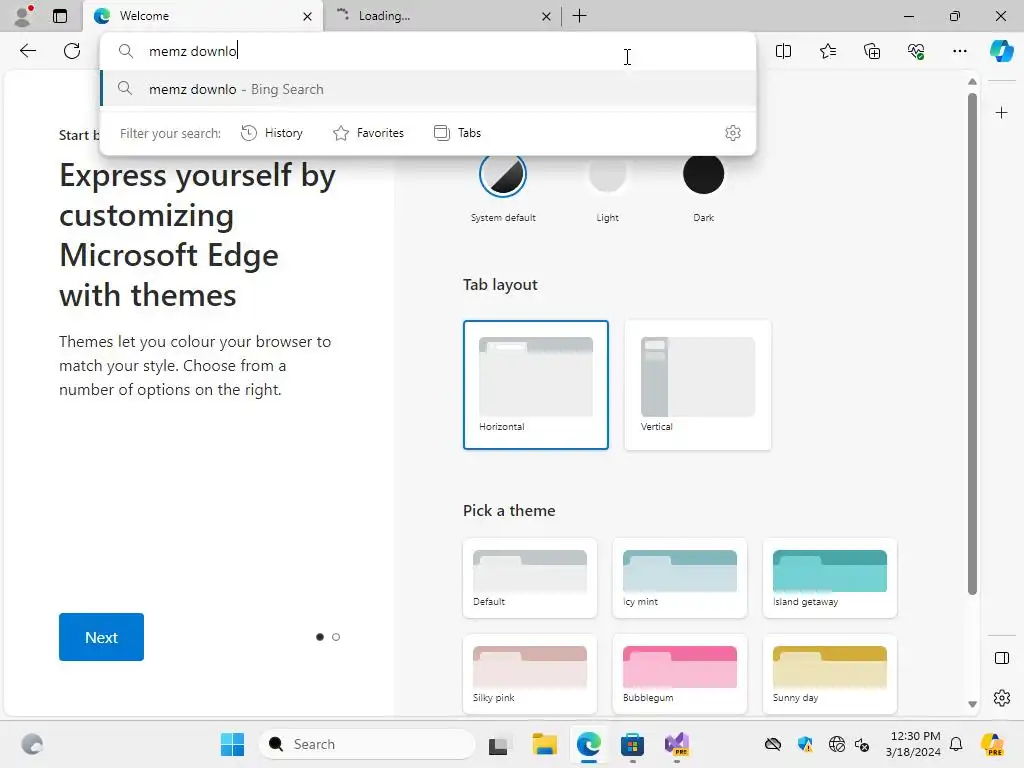This screenshot has width=1024, height=768.
Task: Open a new tab with plus button
Action: [579, 16]
